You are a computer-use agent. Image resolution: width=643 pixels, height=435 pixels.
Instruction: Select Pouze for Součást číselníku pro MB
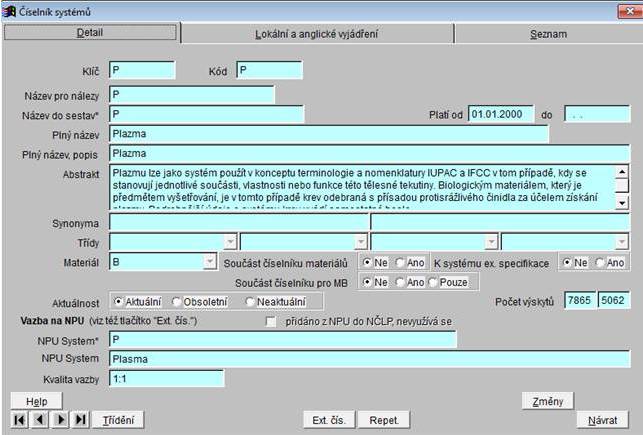point(432,282)
